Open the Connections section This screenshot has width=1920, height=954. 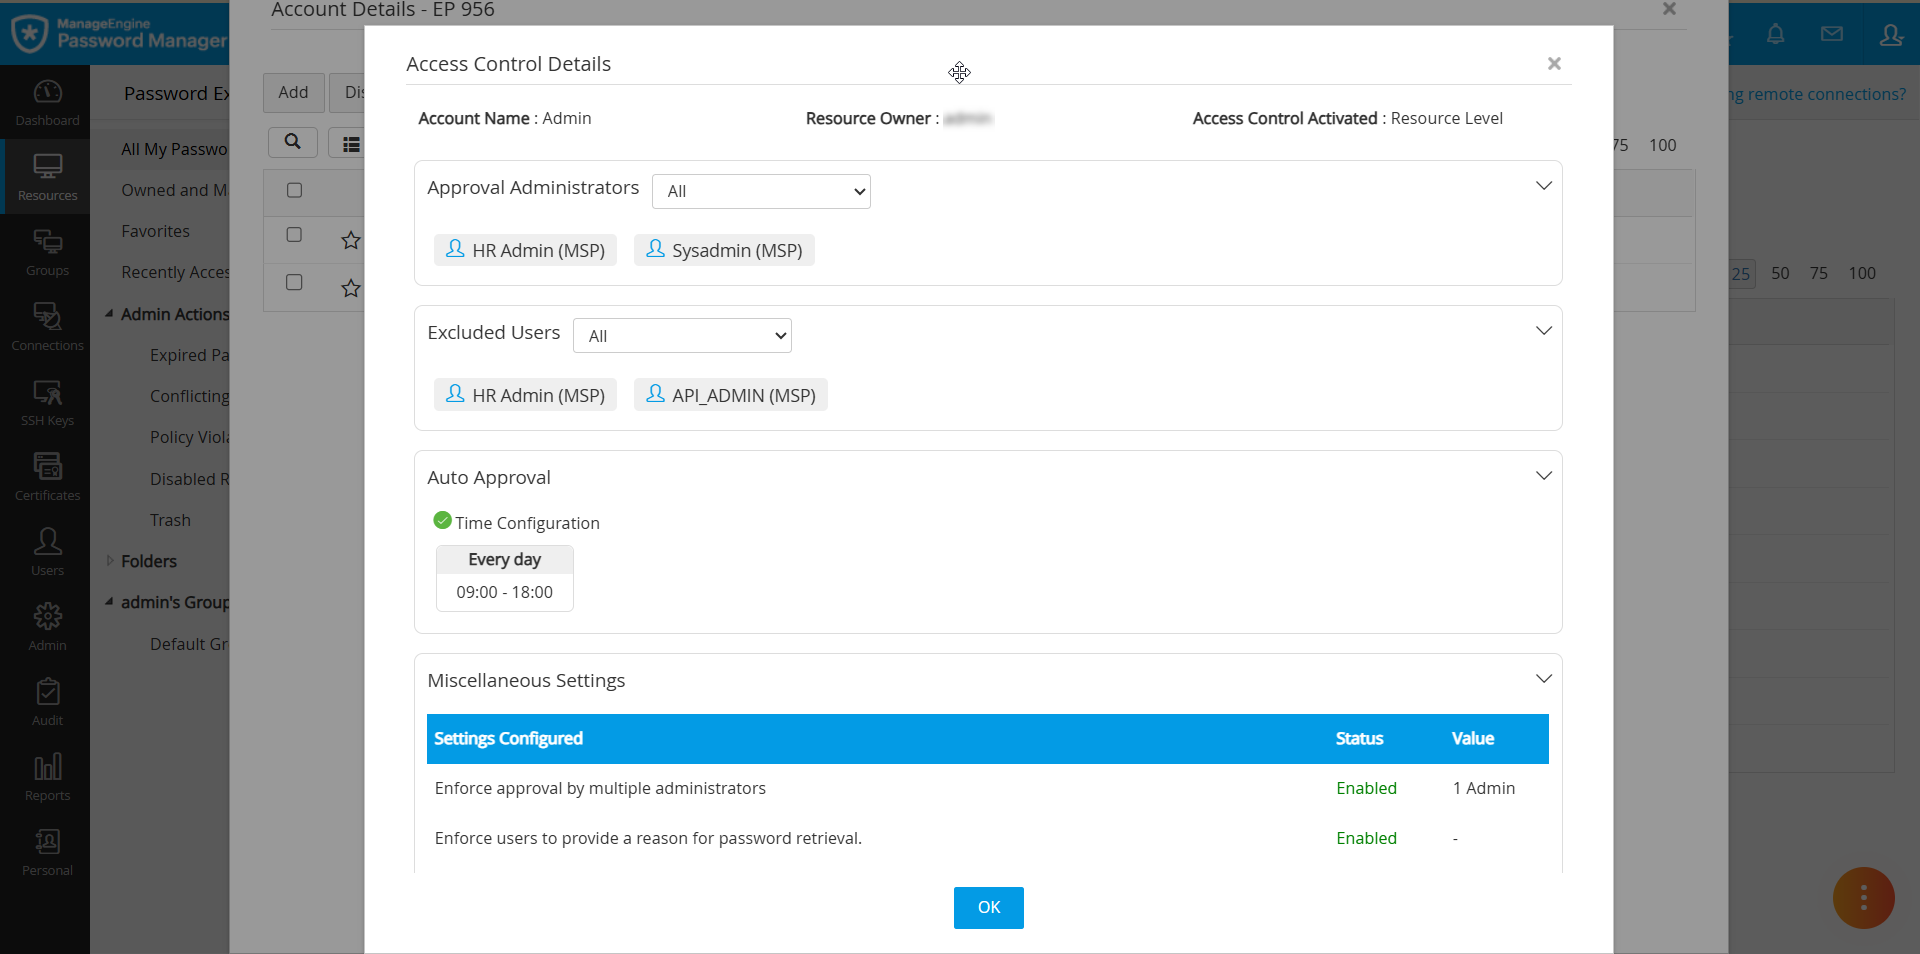tap(46, 325)
